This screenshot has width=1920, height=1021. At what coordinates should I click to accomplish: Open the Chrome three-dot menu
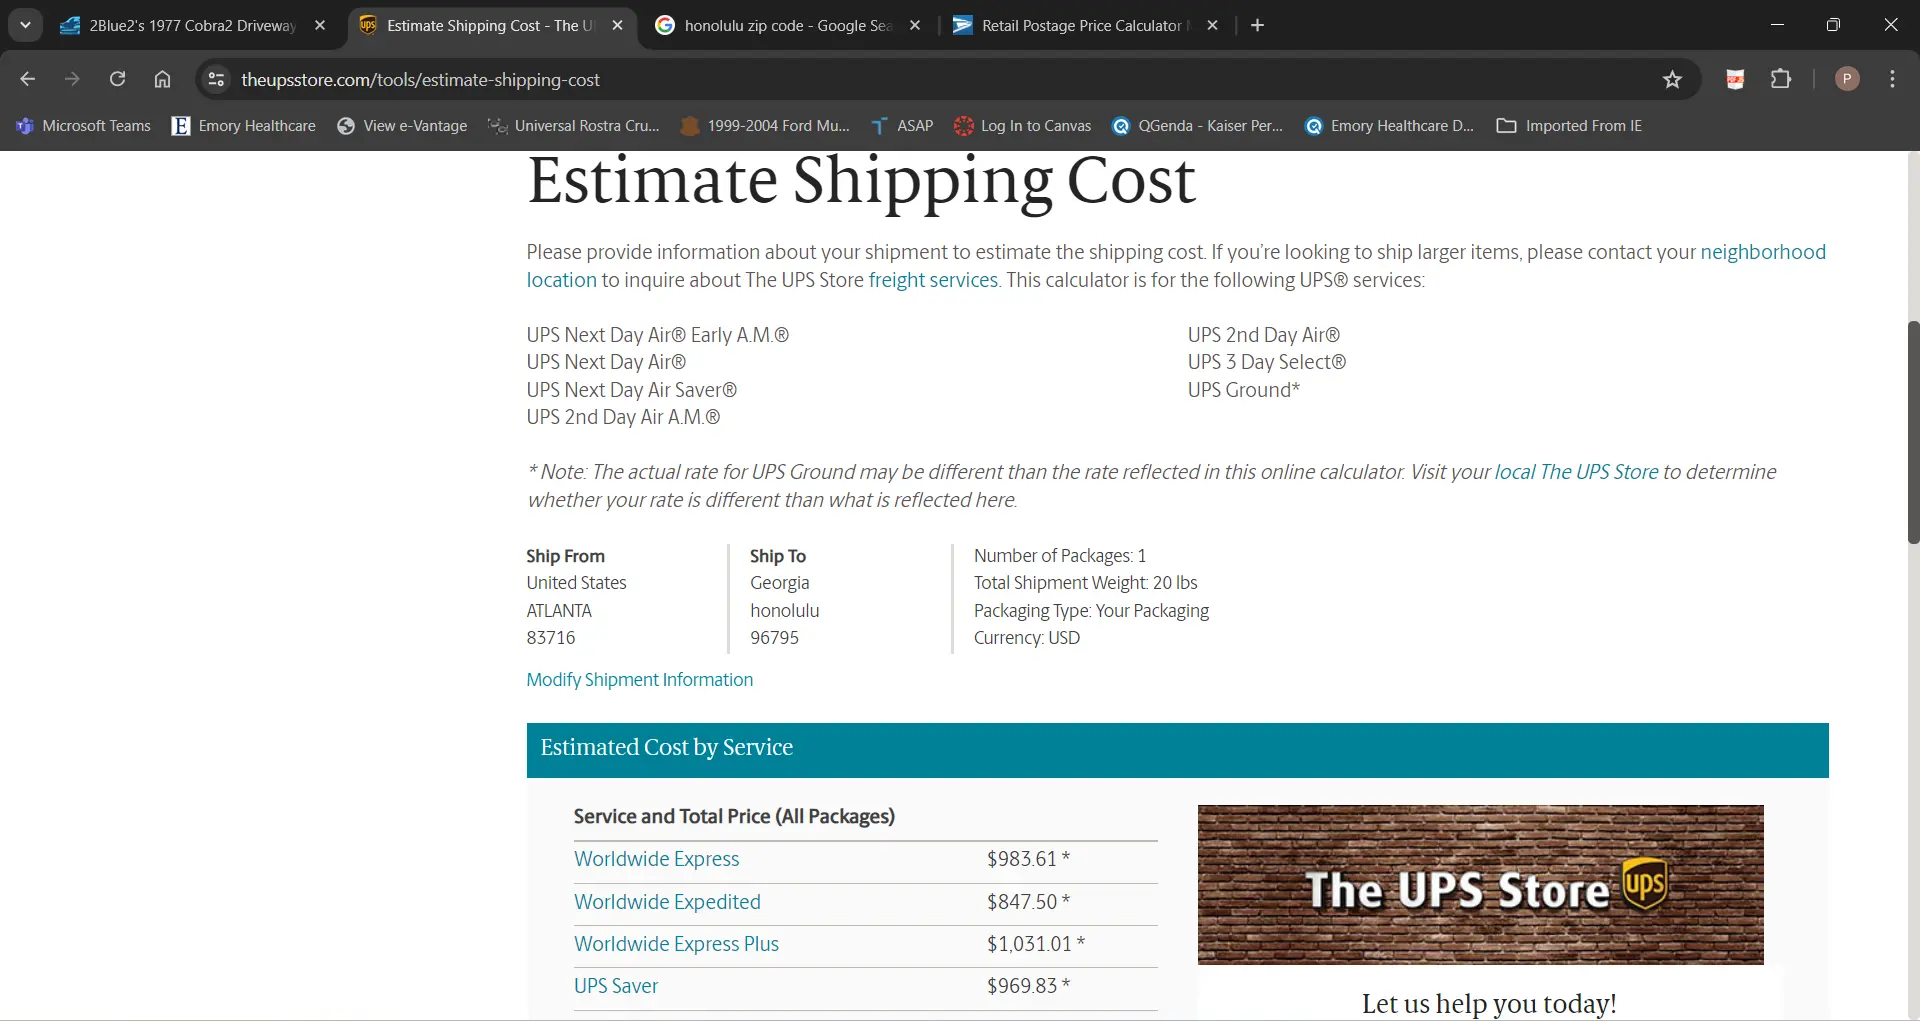pos(1892,79)
